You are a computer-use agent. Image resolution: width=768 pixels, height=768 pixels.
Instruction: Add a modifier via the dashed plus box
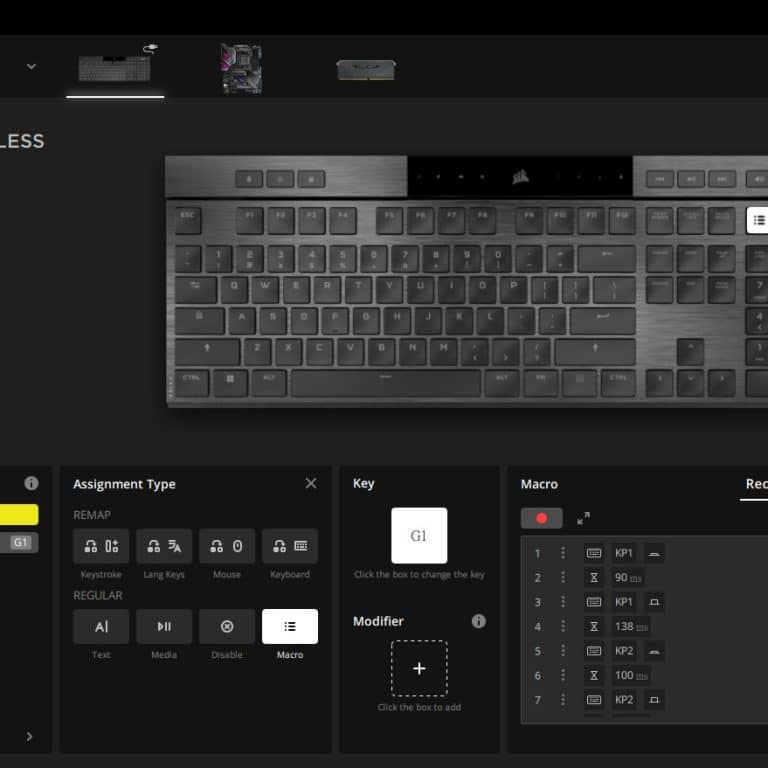pyautogui.click(x=419, y=669)
